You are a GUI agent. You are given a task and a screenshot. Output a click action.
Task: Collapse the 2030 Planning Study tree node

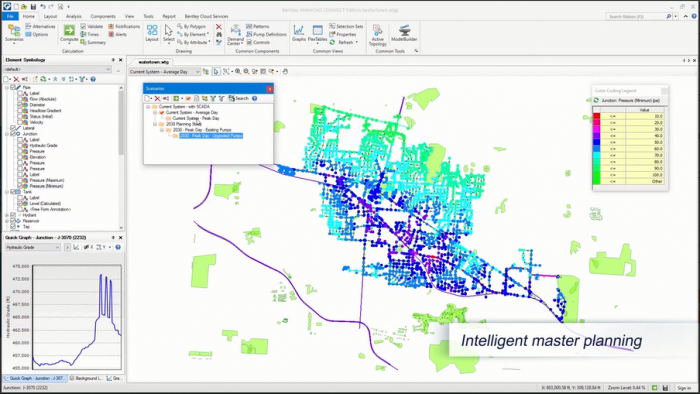pos(155,124)
